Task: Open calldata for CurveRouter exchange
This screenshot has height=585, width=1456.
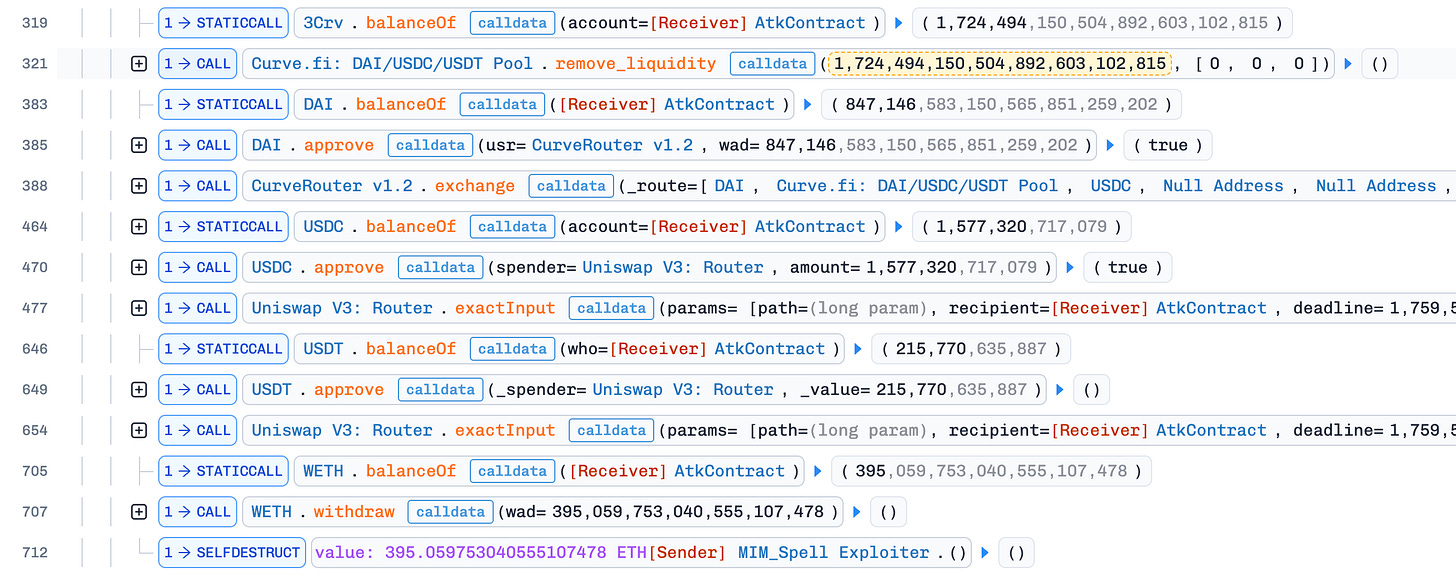Action: (x=571, y=186)
